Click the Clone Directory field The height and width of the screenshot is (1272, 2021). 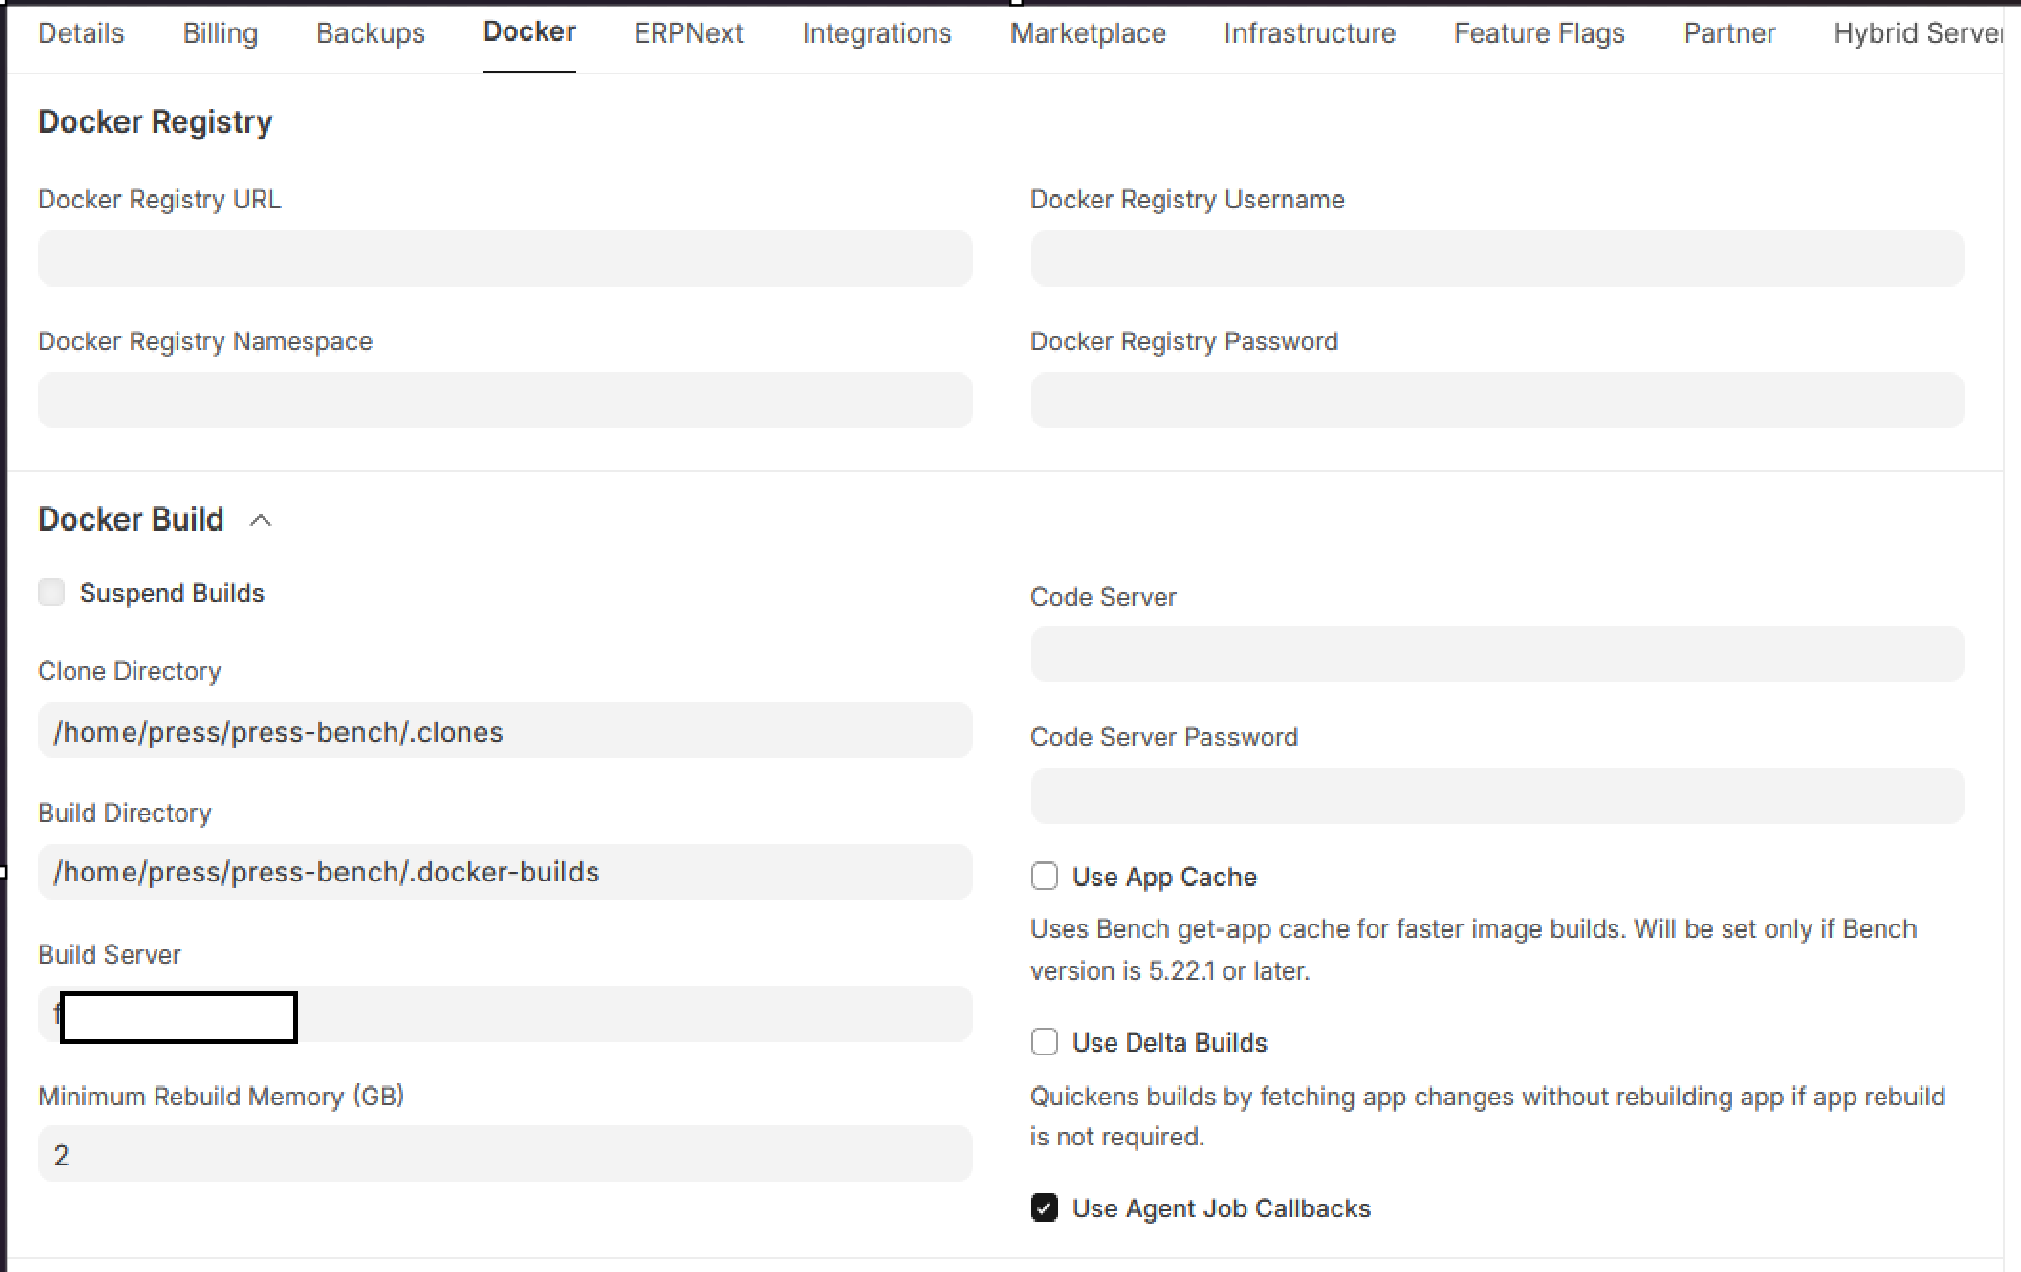pos(505,730)
